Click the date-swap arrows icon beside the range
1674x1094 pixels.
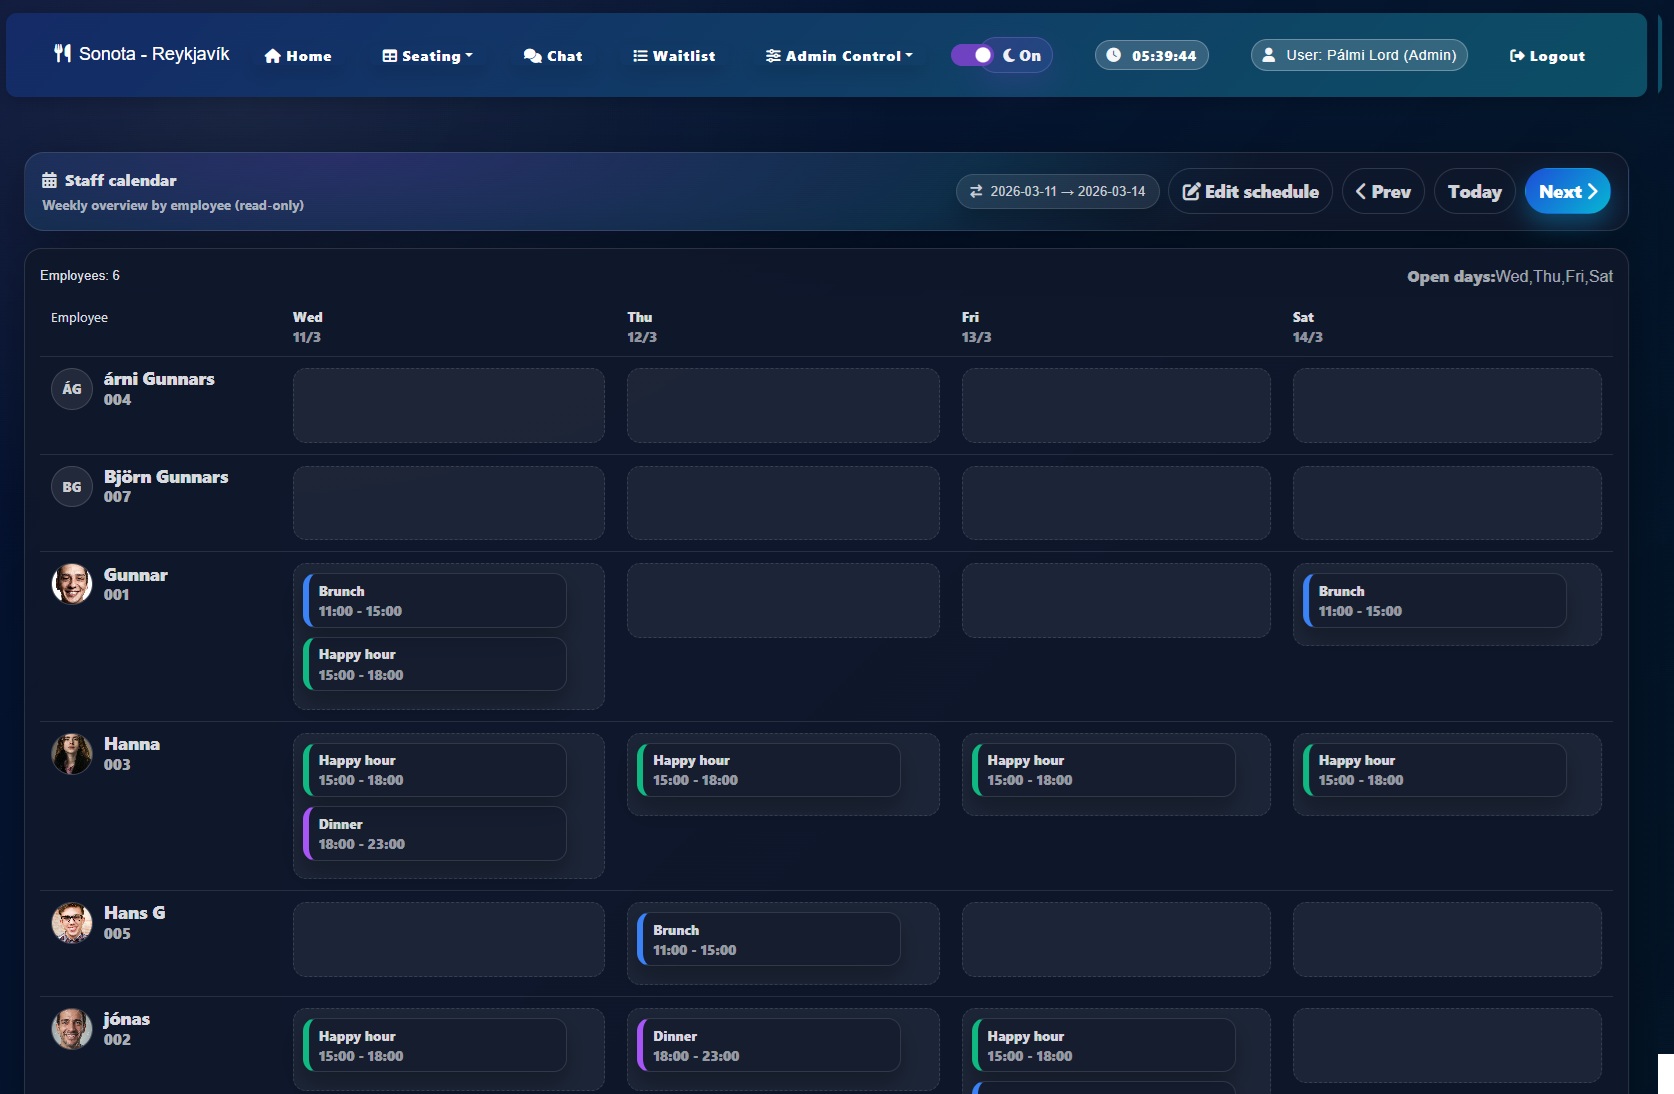(977, 191)
